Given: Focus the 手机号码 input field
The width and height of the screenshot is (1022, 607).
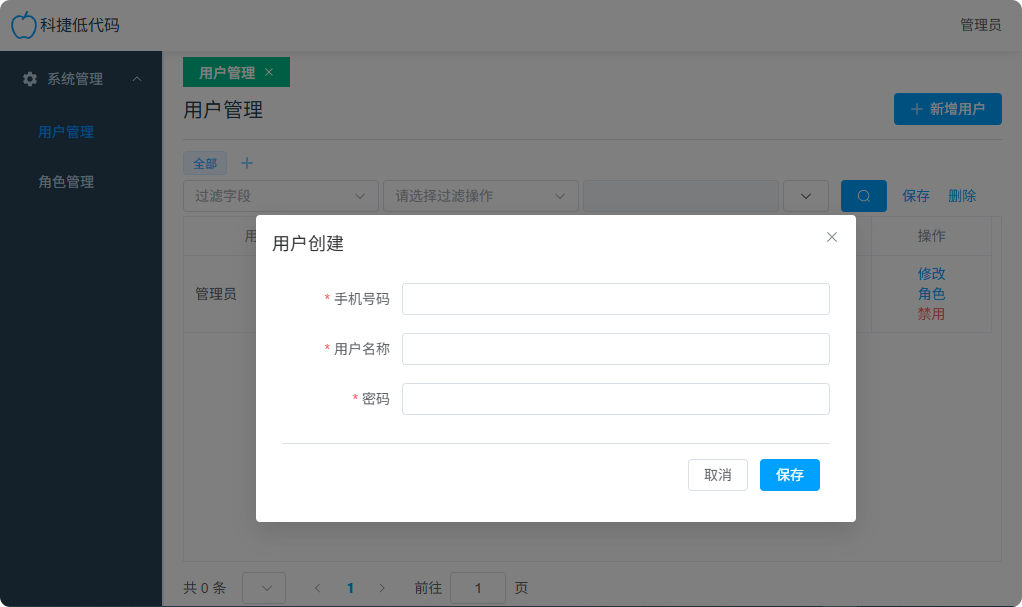Looking at the screenshot, I should click(615, 299).
